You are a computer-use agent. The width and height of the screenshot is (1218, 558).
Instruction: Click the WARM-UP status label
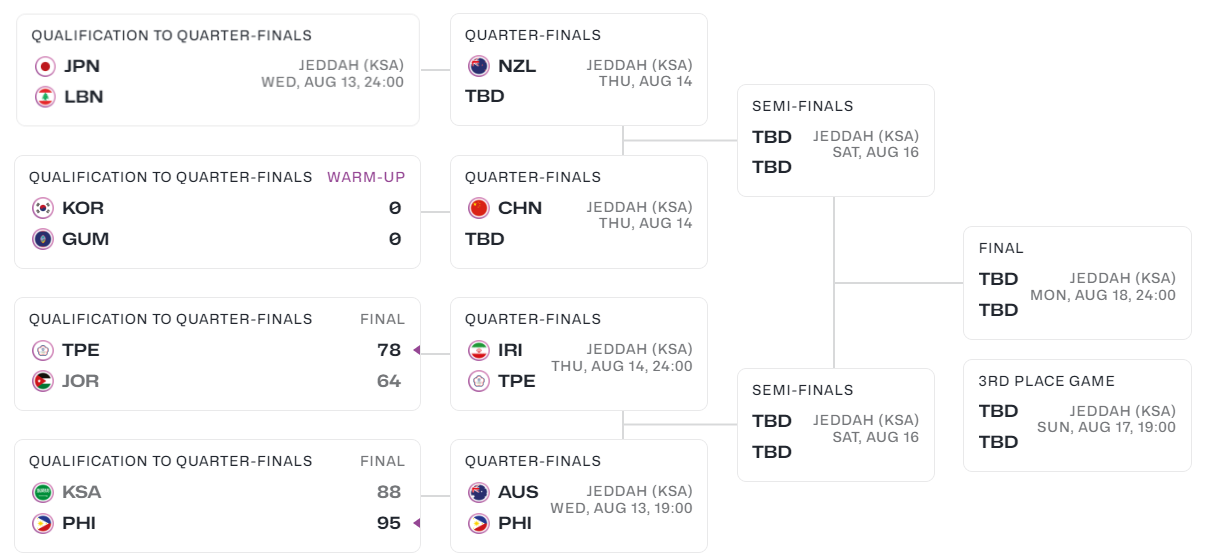tap(366, 177)
